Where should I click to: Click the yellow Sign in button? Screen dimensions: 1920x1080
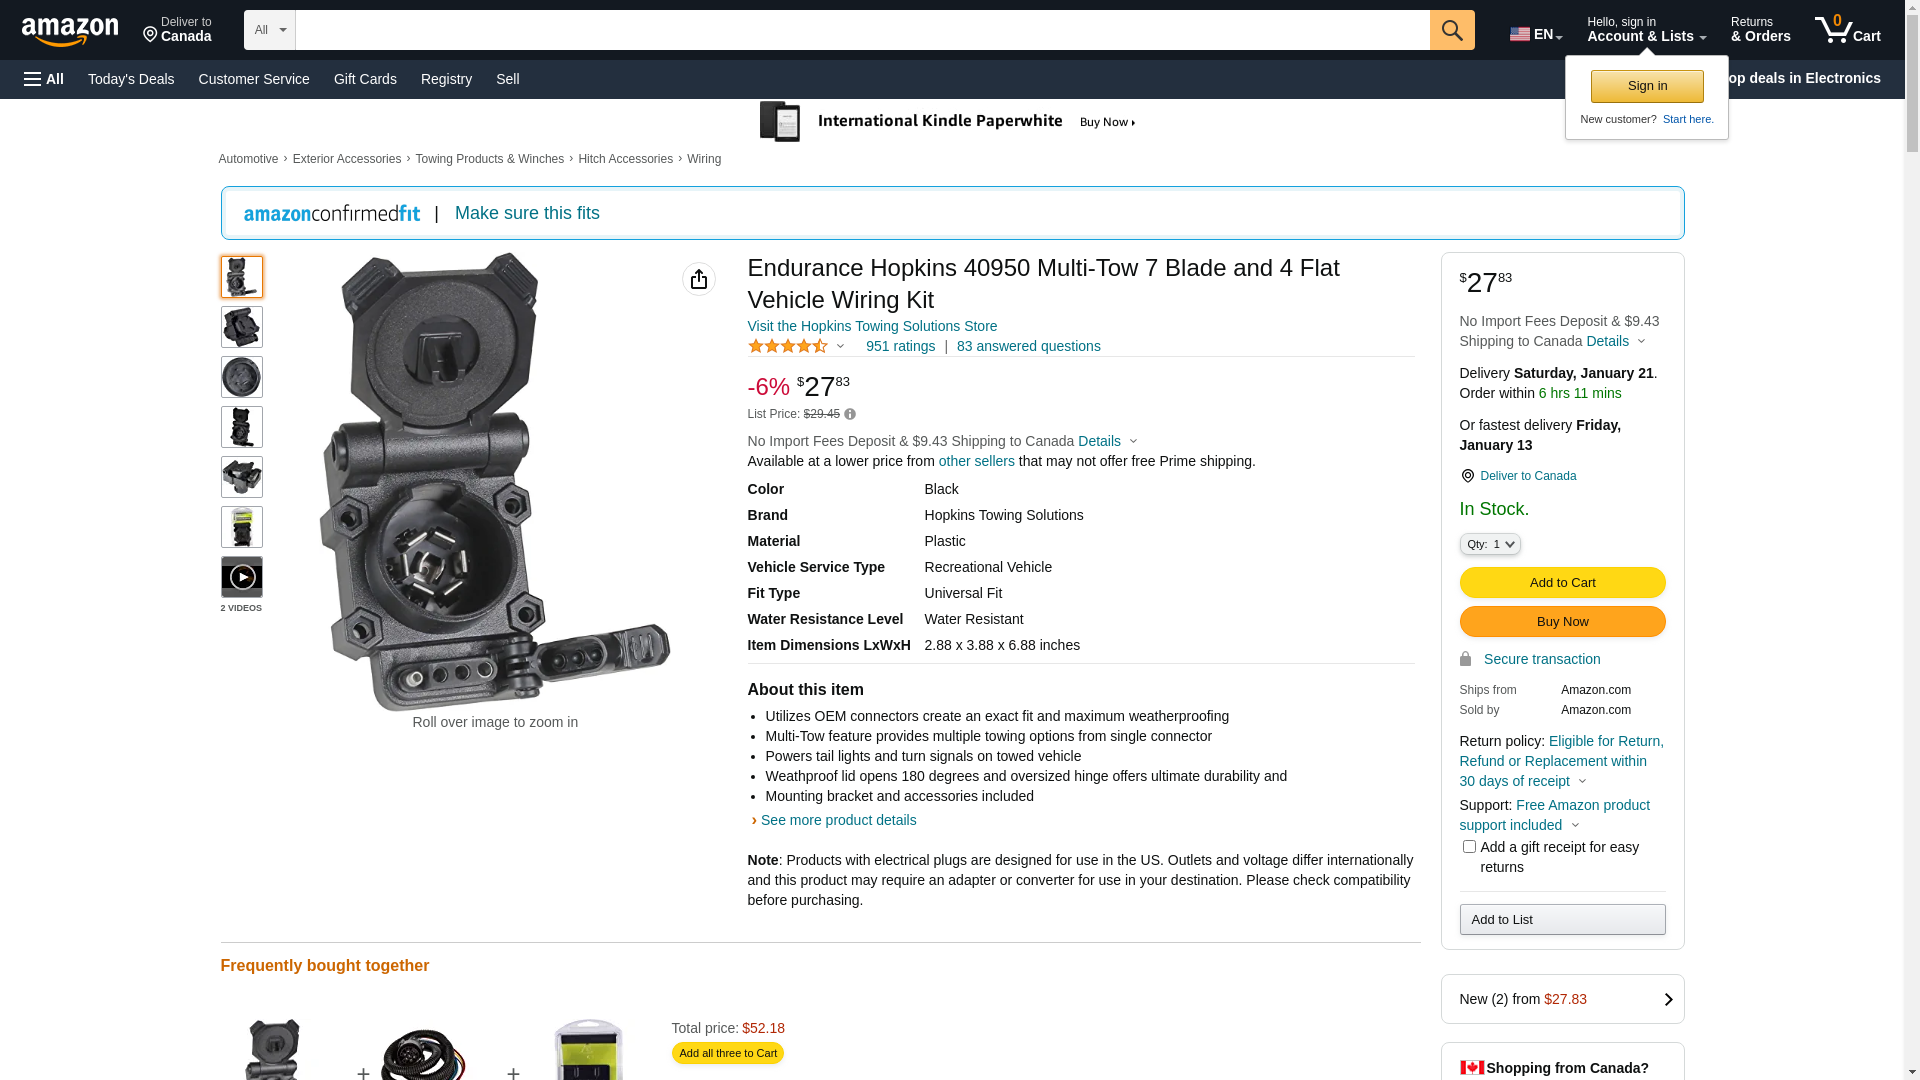click(1647, 86)
